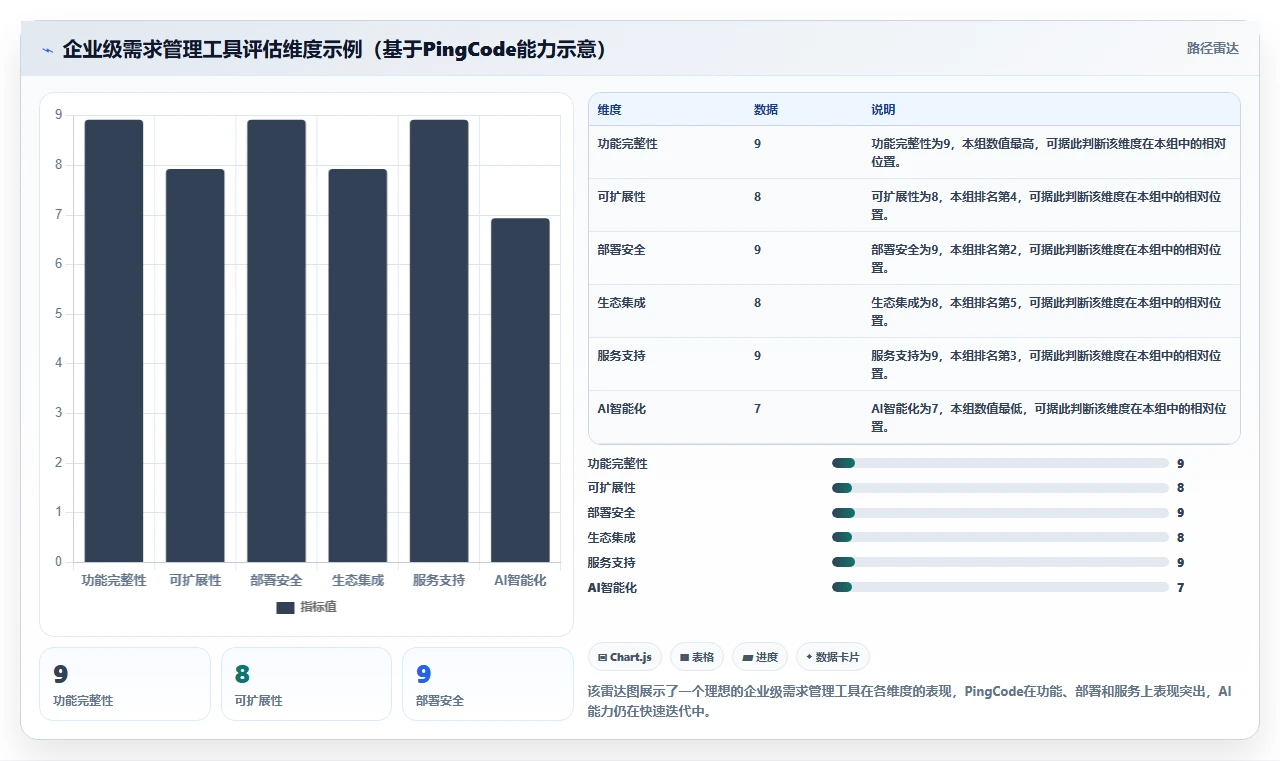Click the 可扩展性 bar in chart
This screenshot has width=1280, height=761.
tap(195, 366)
